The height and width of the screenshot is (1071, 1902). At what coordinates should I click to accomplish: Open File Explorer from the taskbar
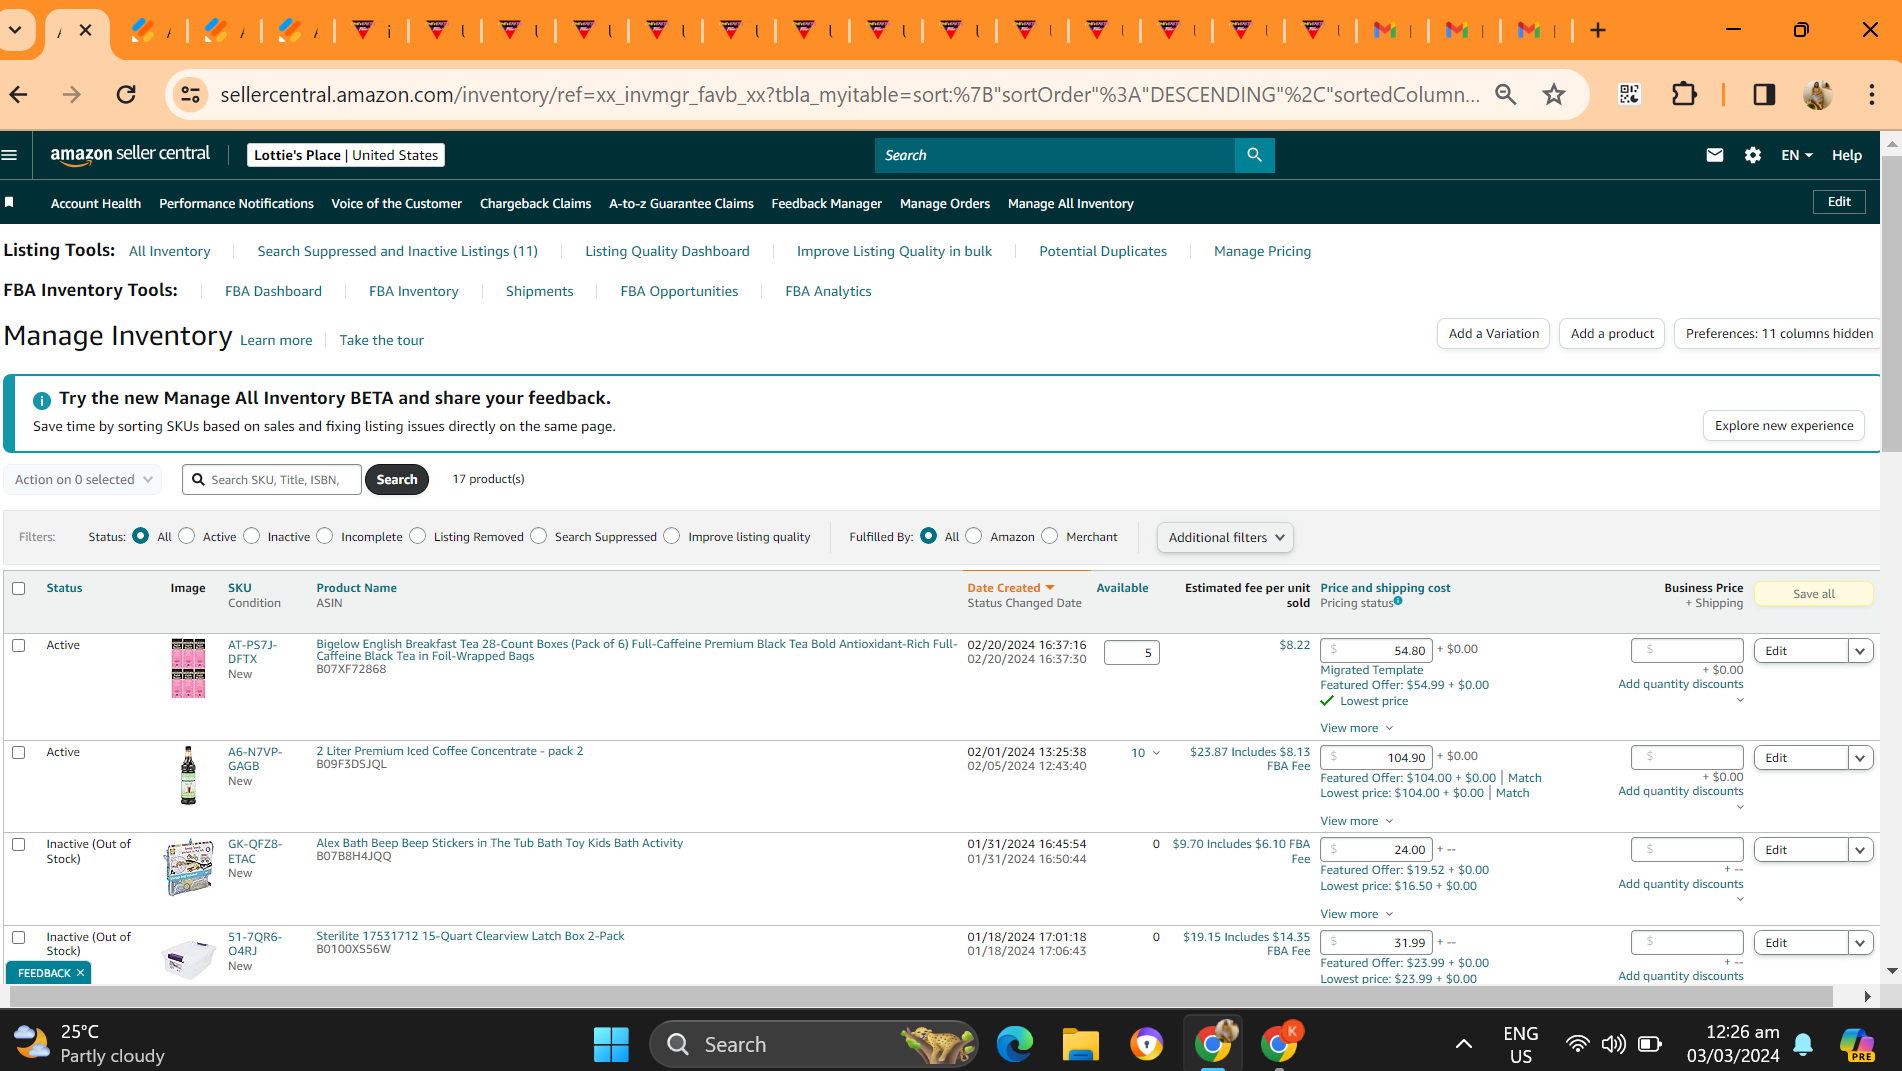pyautogui.click(x=1080, y=1044)
